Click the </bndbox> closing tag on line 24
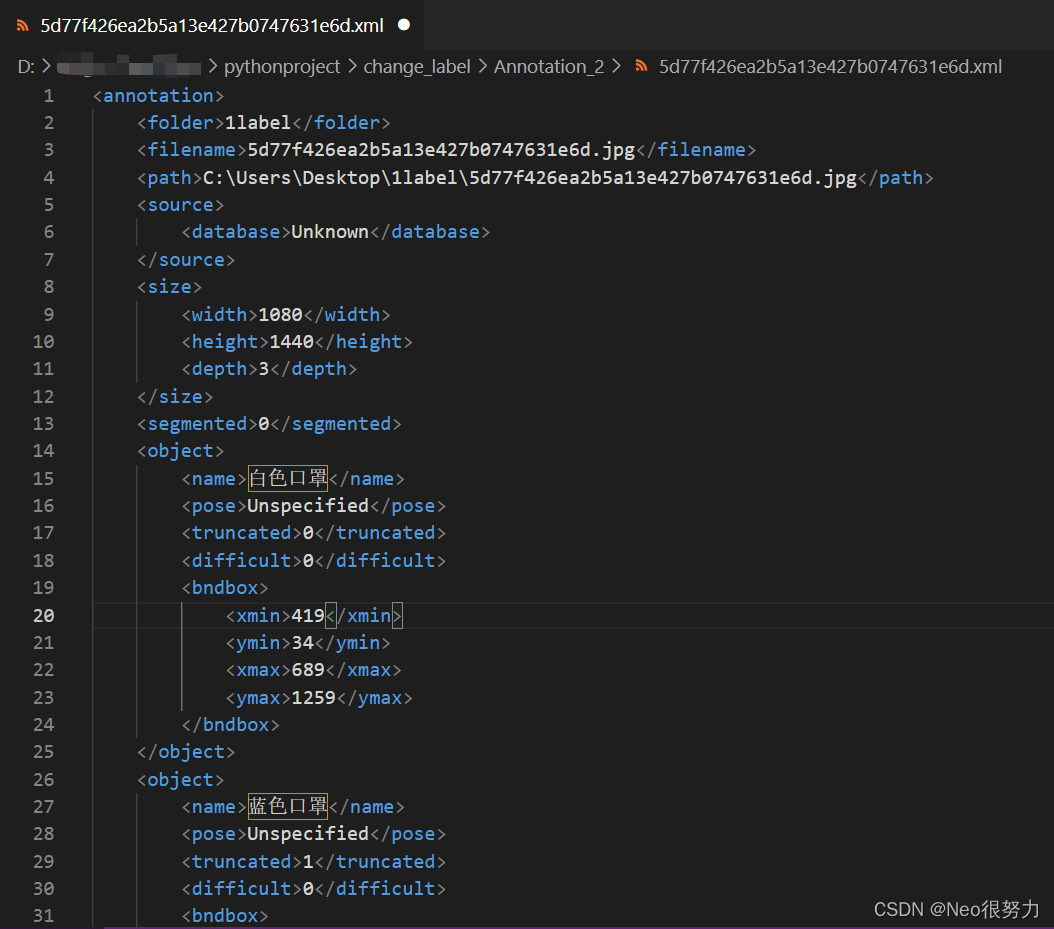Image resolution: width=1054 pixels, height=929 pixels. pyautogui.click(x=230, y=725)
